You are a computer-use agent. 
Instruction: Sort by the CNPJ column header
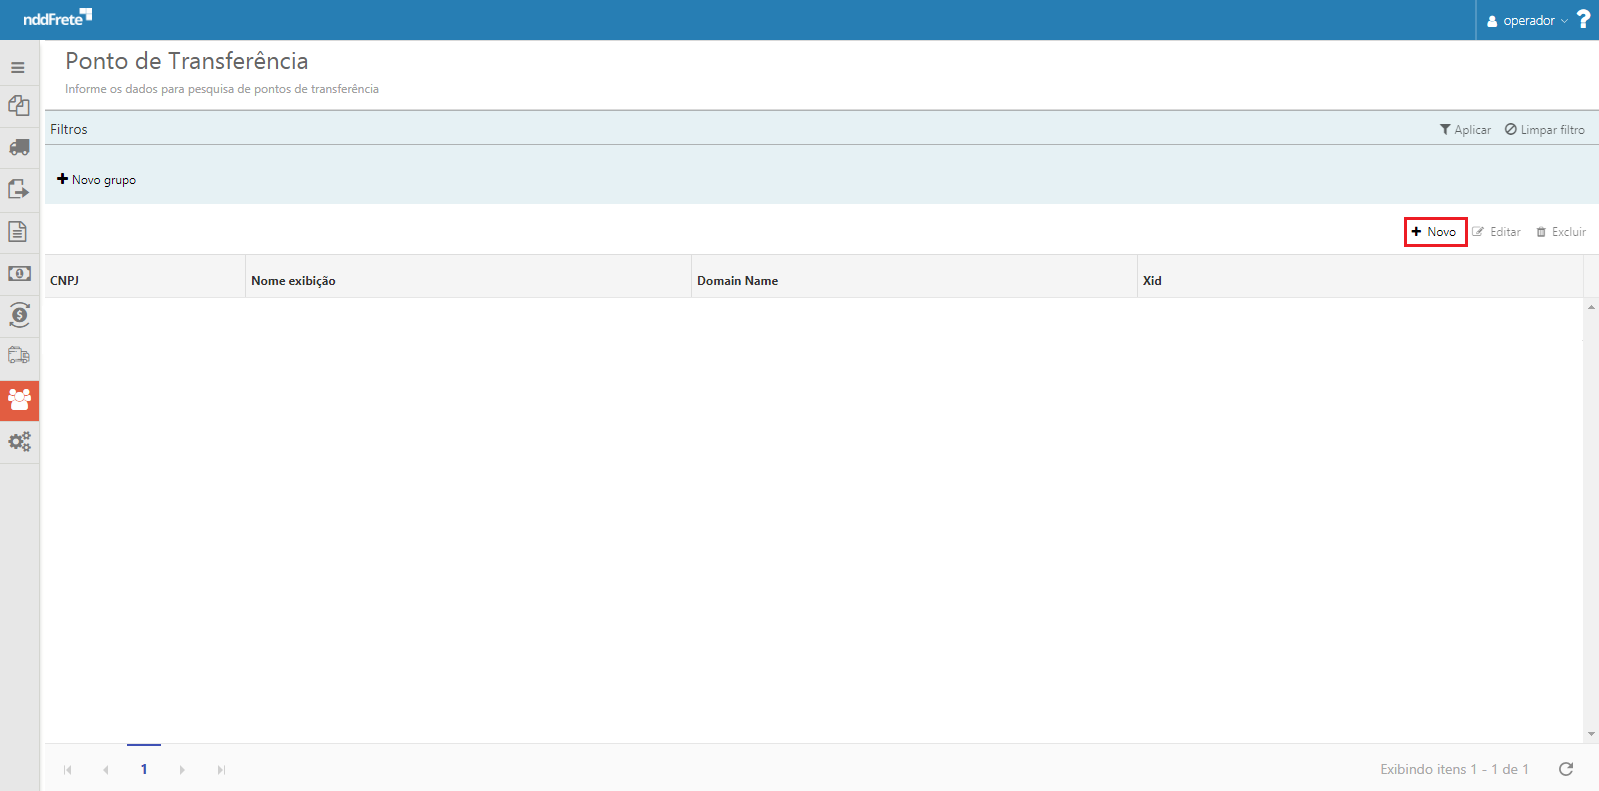point(65,281)
